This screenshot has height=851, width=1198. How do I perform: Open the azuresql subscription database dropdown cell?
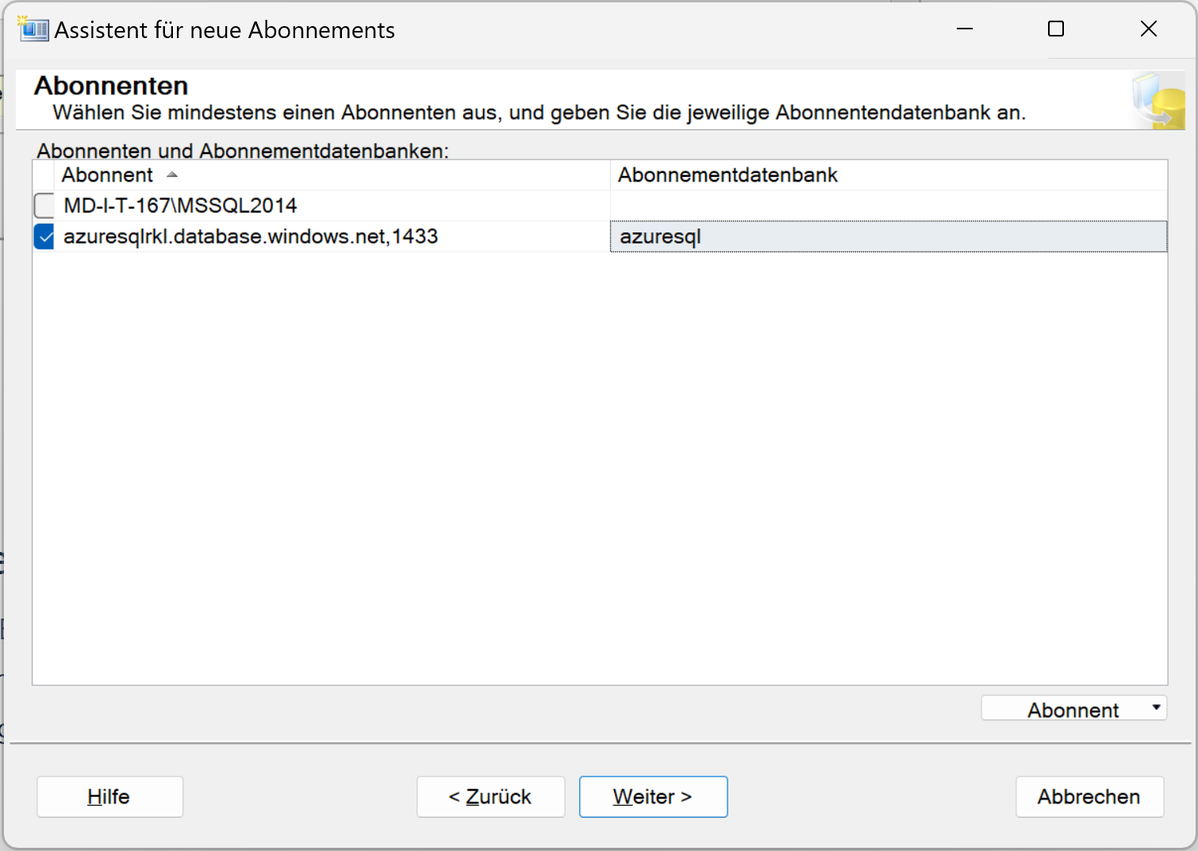coord(889,237)
